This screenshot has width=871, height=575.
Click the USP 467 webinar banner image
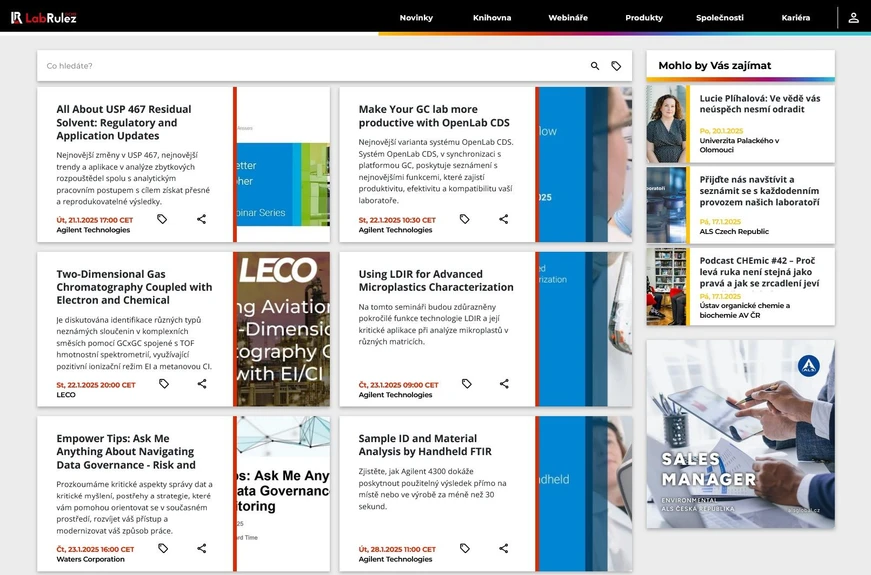click(x=283, y=164)
